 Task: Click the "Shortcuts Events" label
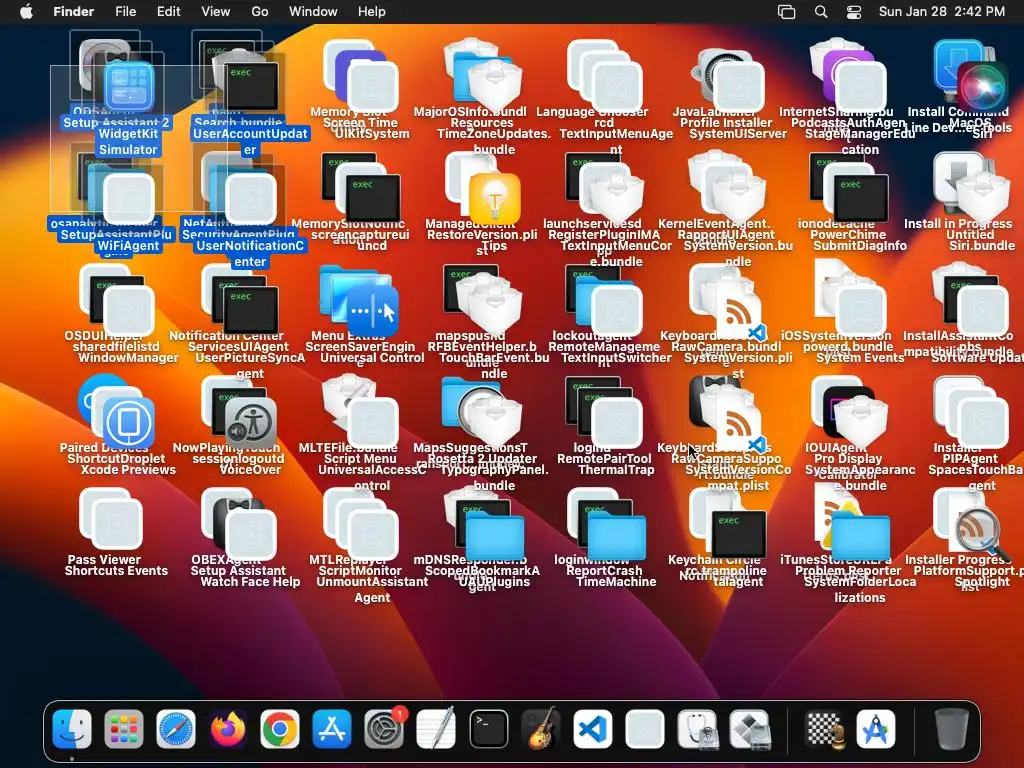coord(116,571)
